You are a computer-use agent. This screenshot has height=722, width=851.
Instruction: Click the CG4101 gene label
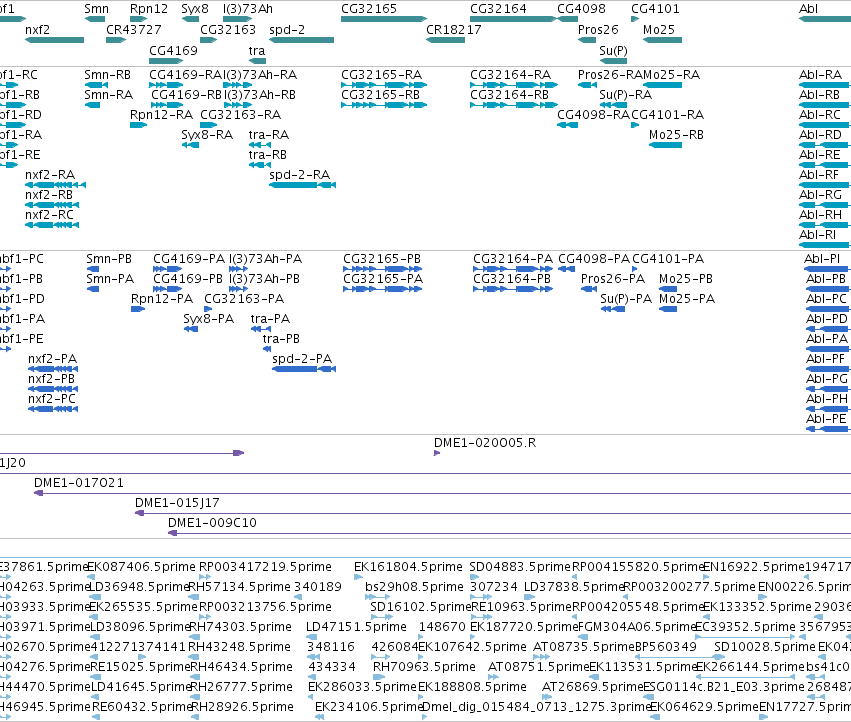coord(655,9)
